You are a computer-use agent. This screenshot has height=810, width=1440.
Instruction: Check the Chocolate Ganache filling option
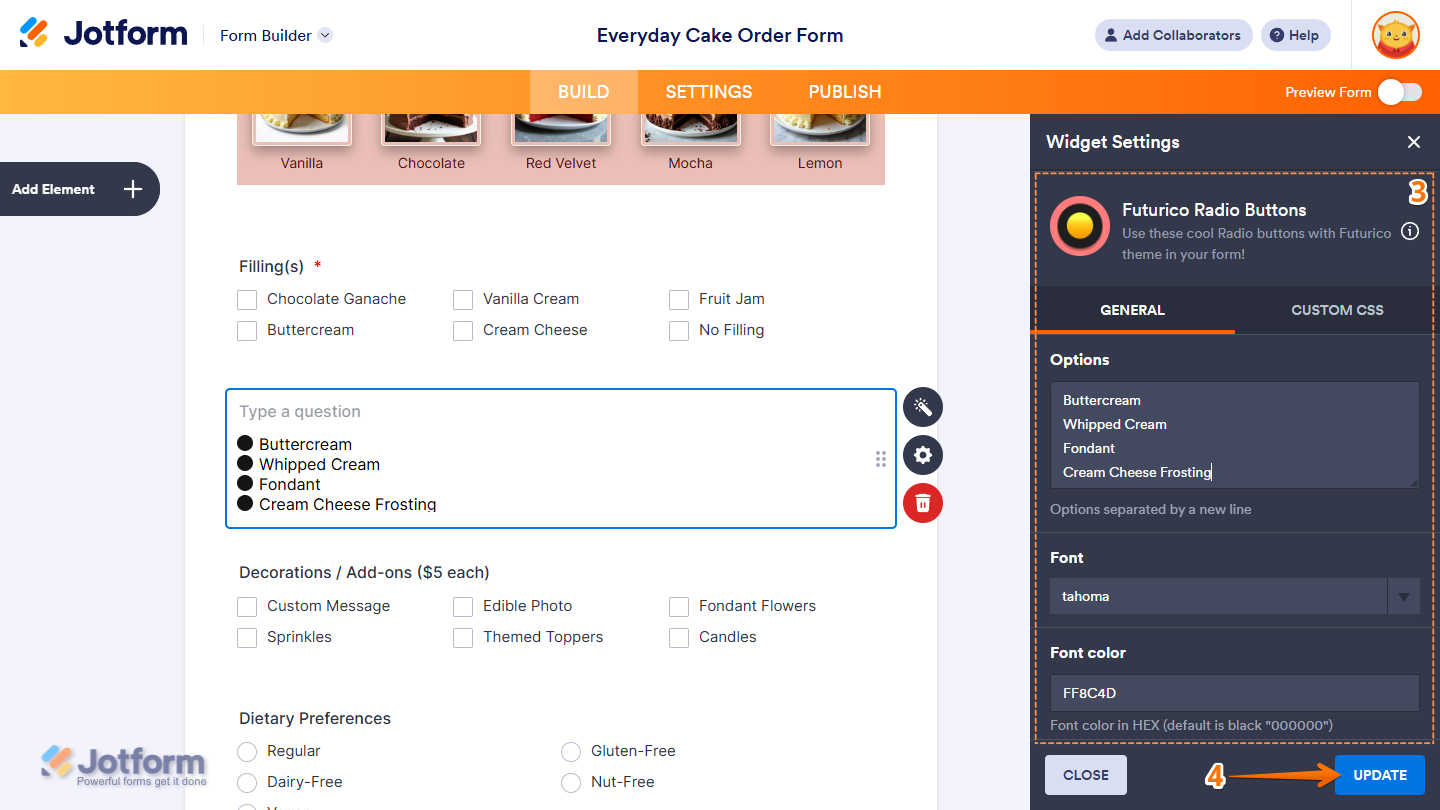247,299
